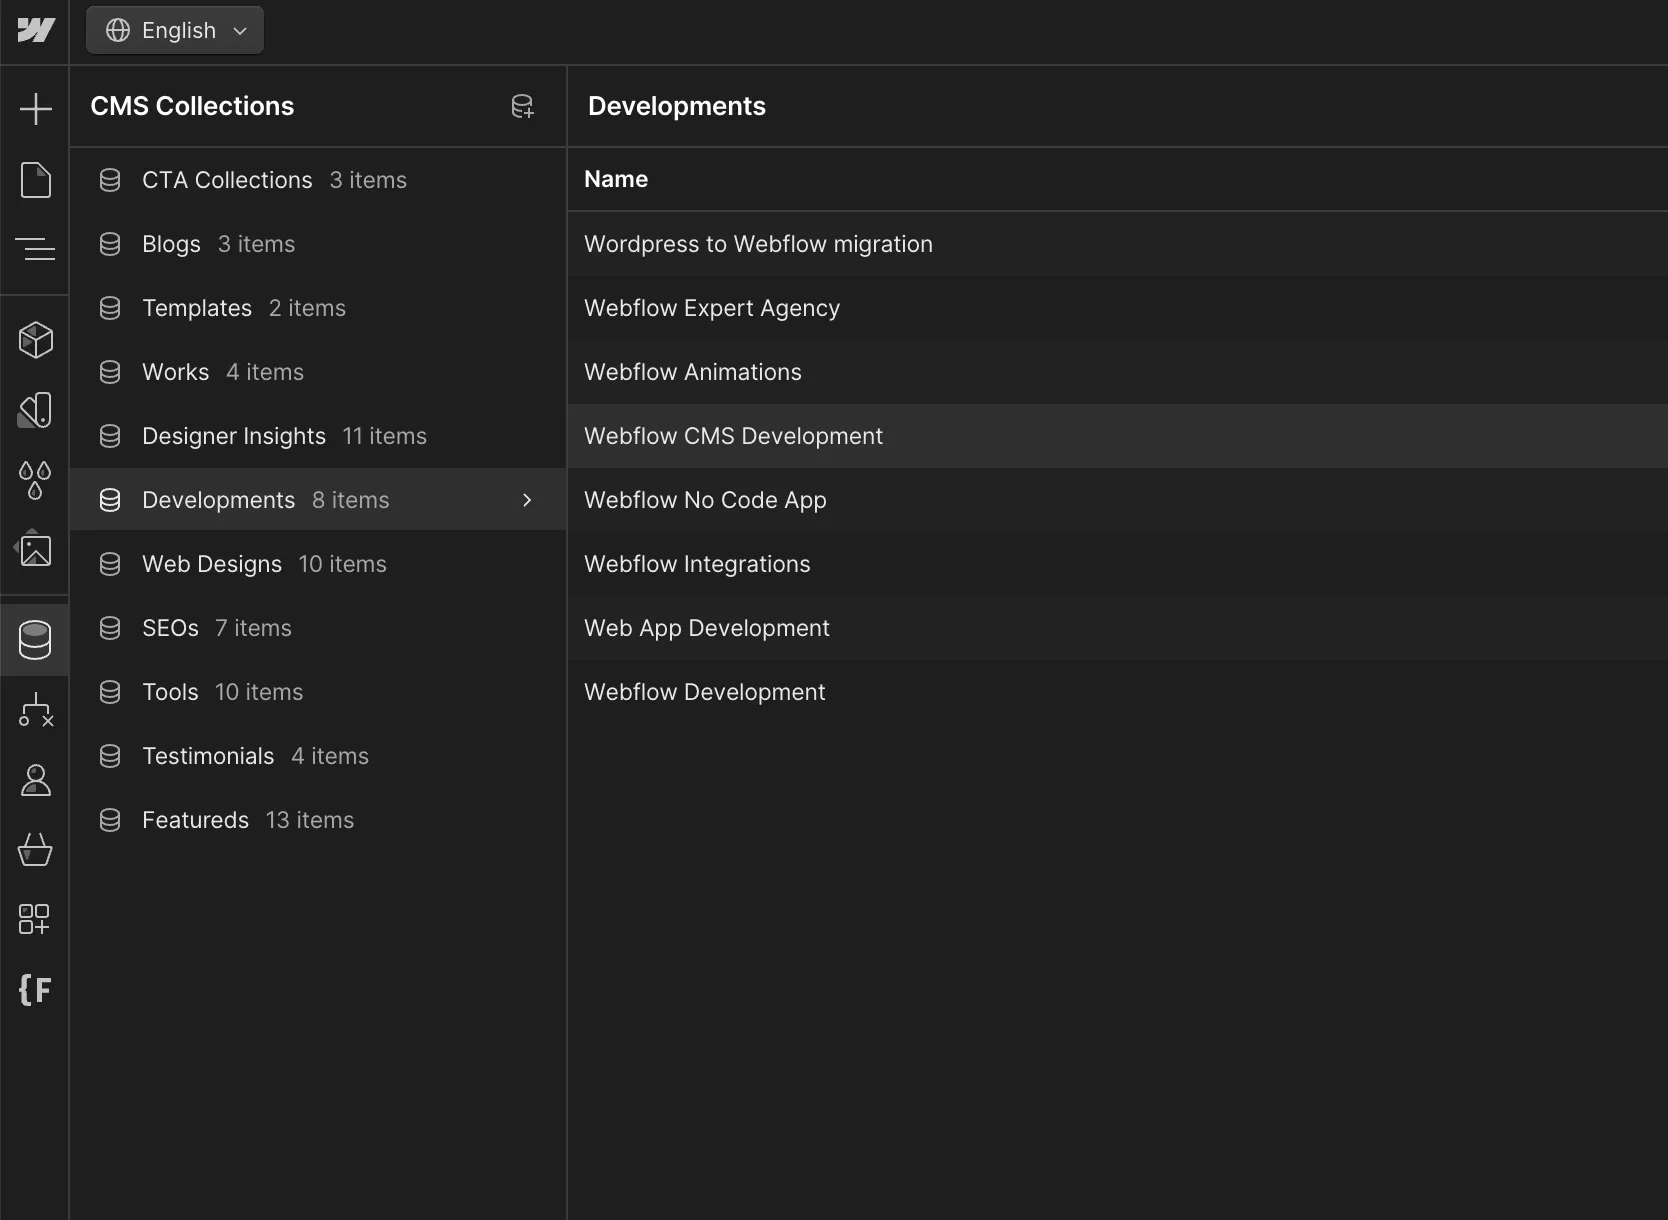
Task: Open the Components cube panel
Action: click(35, 340)
